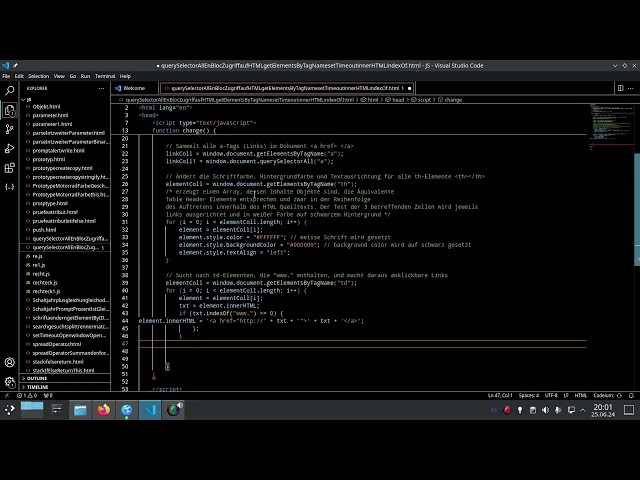Image resolution: width=640 pixels, height=480 pixels.
Task: Change indentation via Spaces: 4
Action: [529, 395]
